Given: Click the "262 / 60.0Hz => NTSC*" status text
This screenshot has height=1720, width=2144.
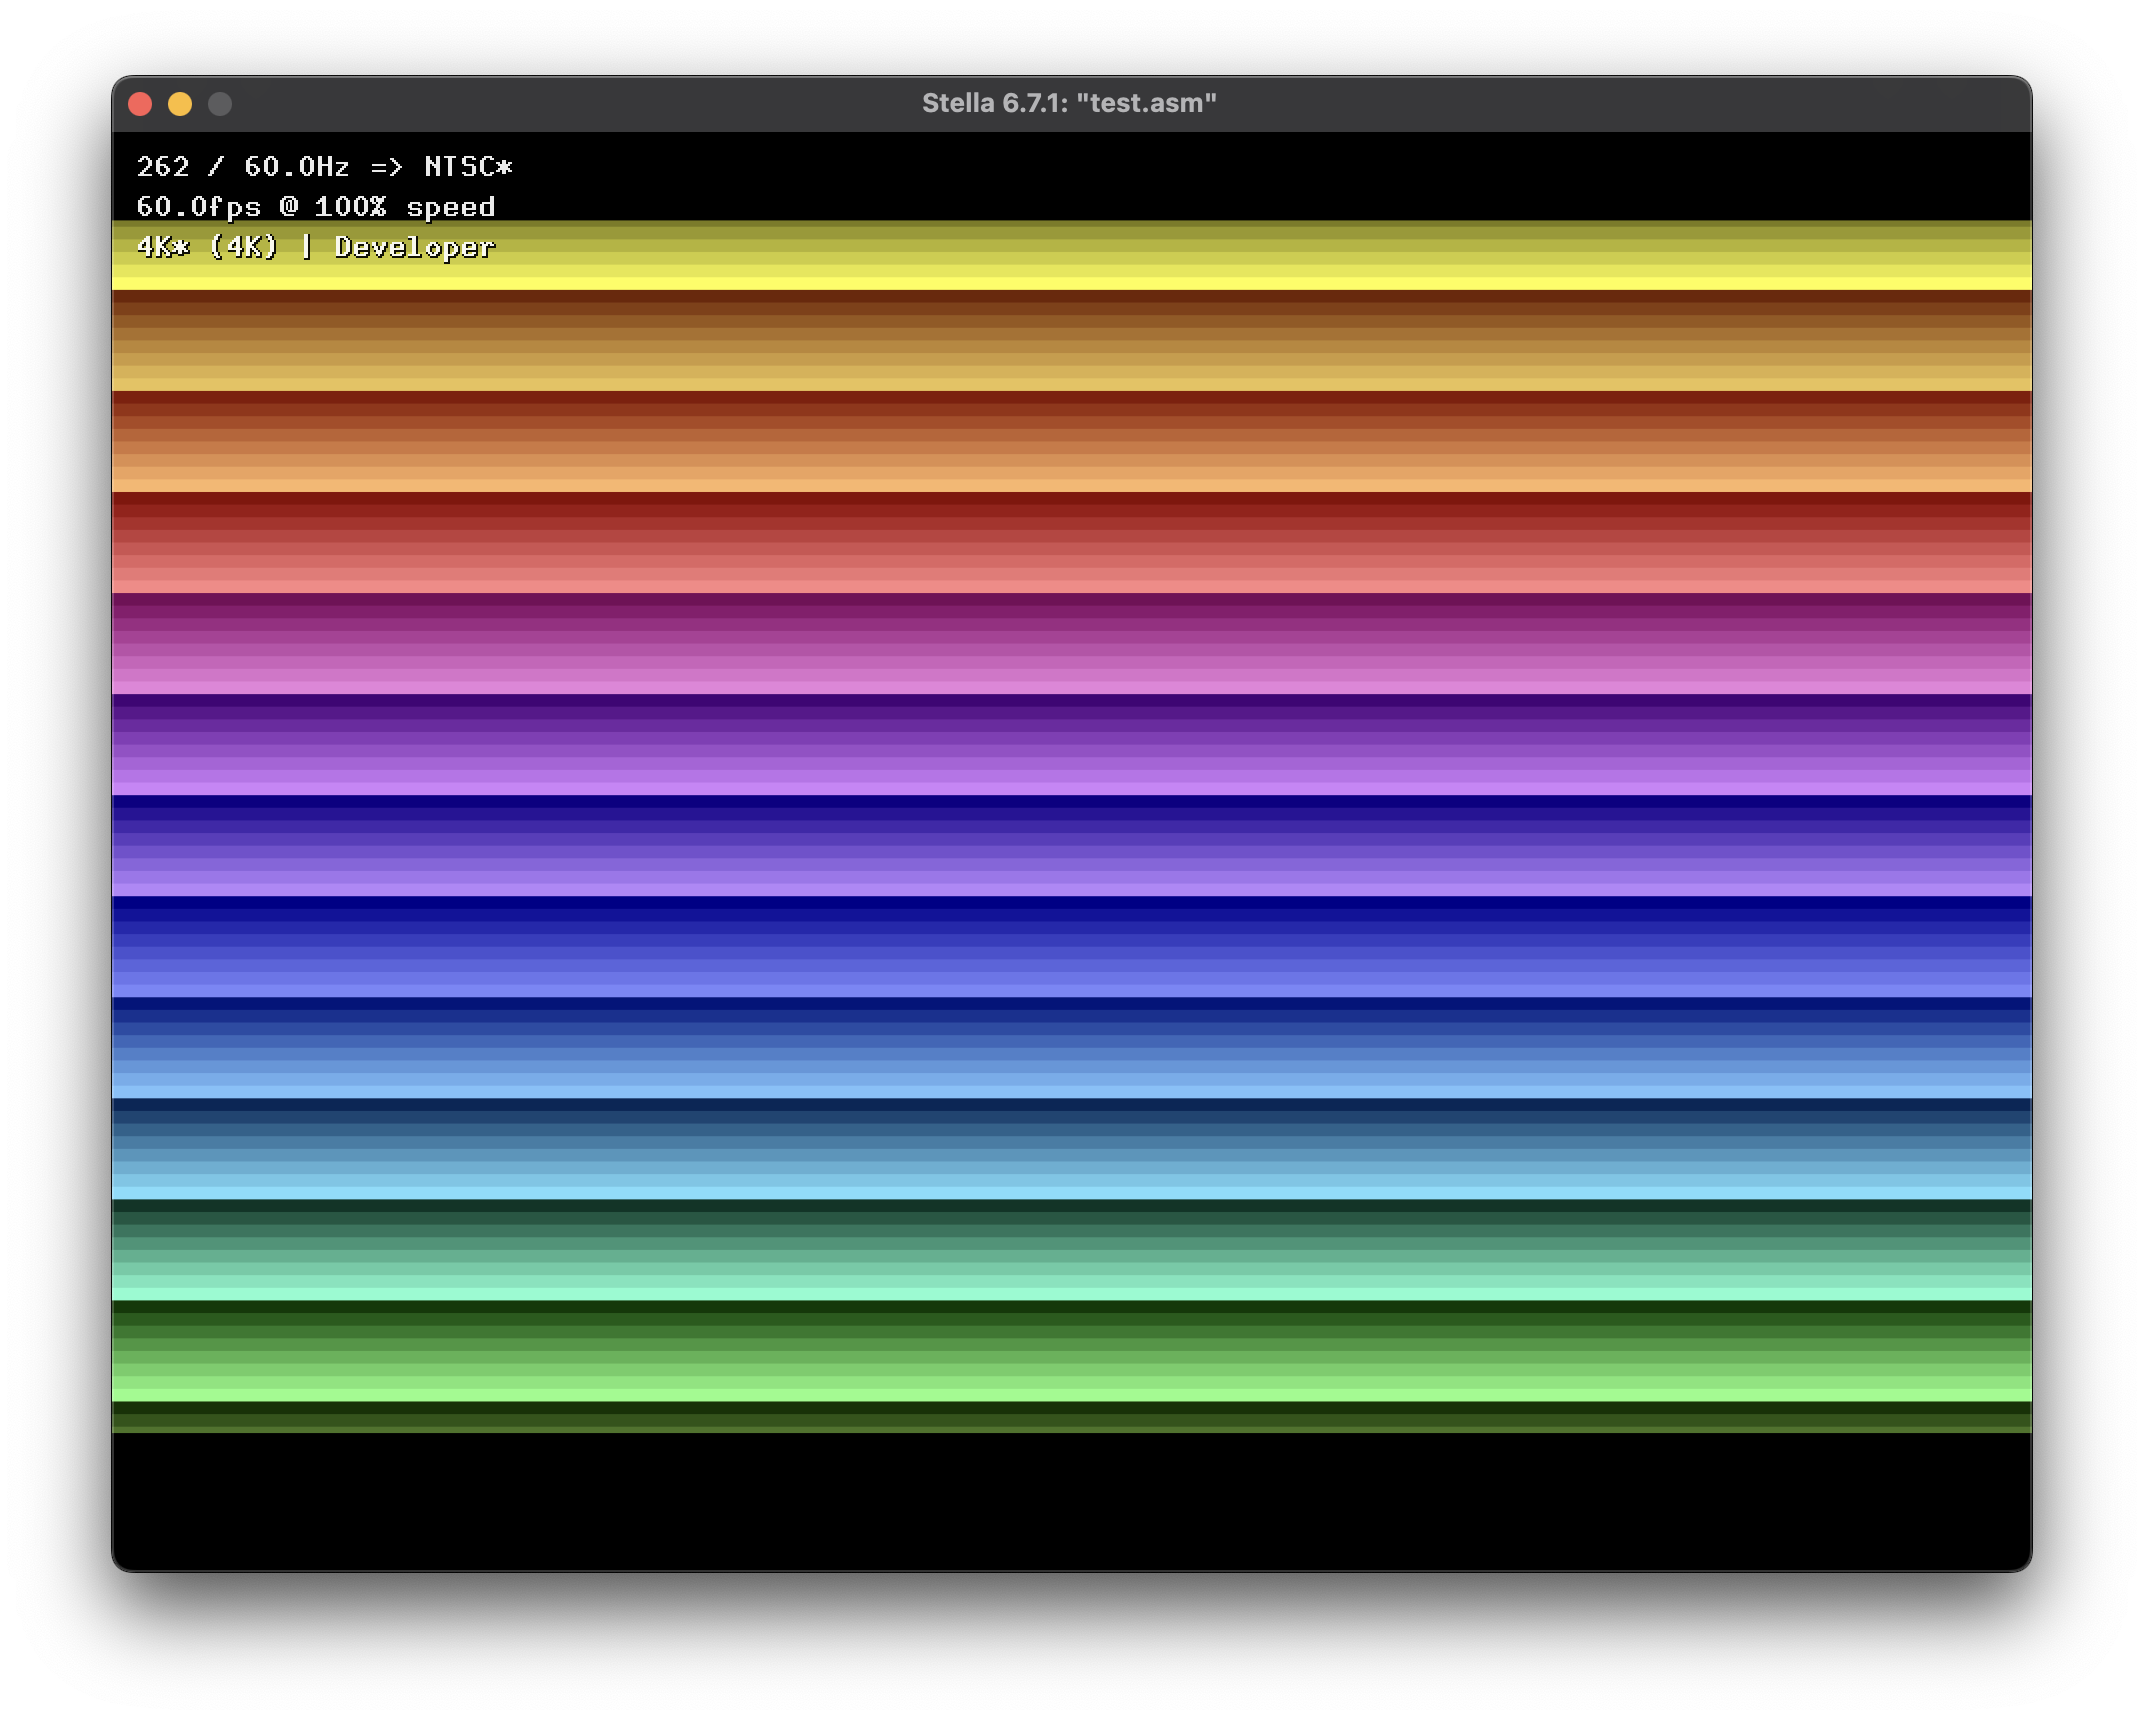Looking at the screenshot, I should (x=324, y=166).
